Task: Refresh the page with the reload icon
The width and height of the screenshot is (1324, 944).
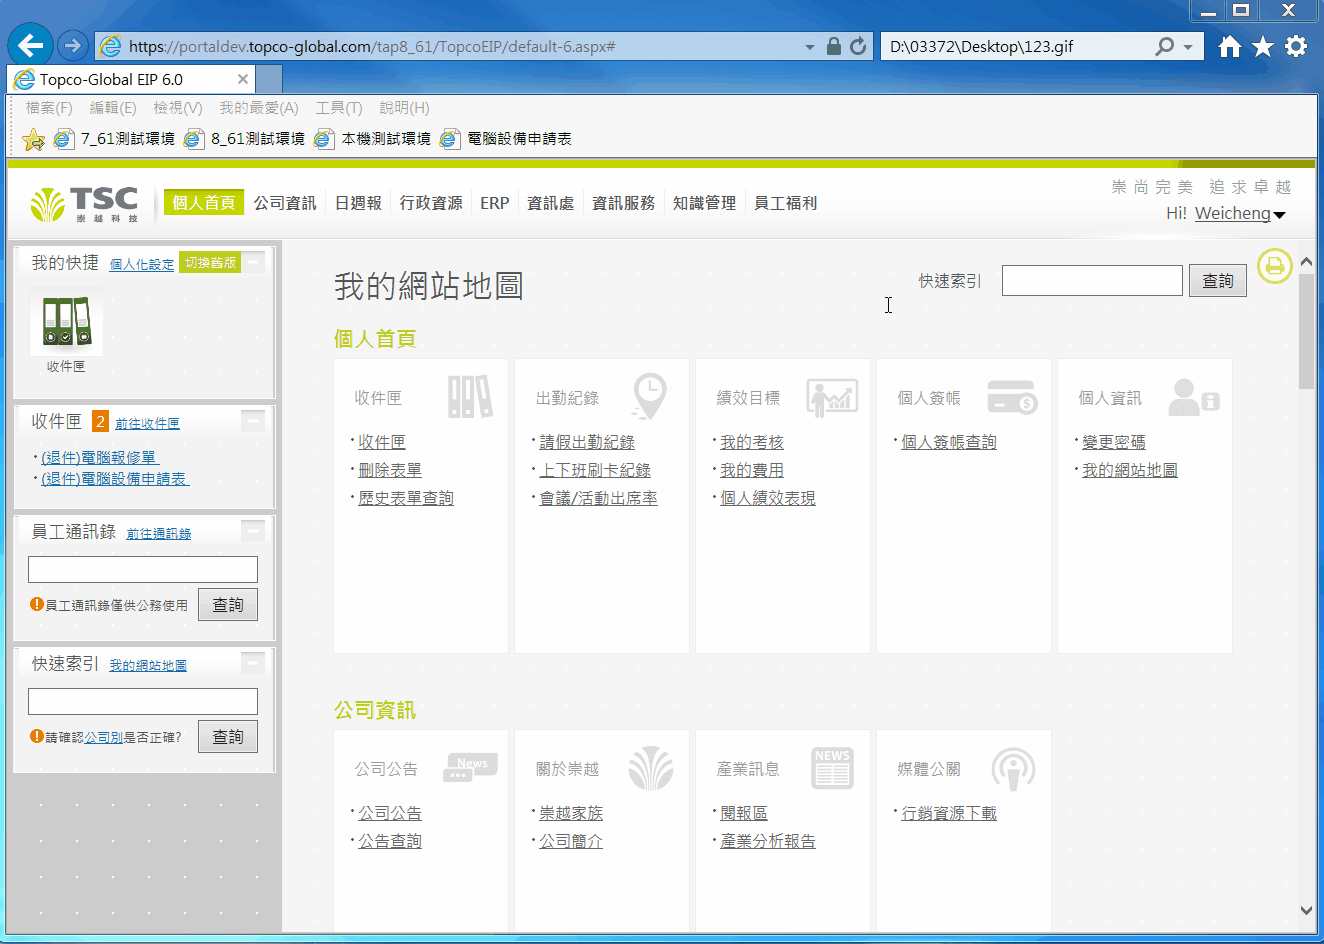Action: point(858,46)
